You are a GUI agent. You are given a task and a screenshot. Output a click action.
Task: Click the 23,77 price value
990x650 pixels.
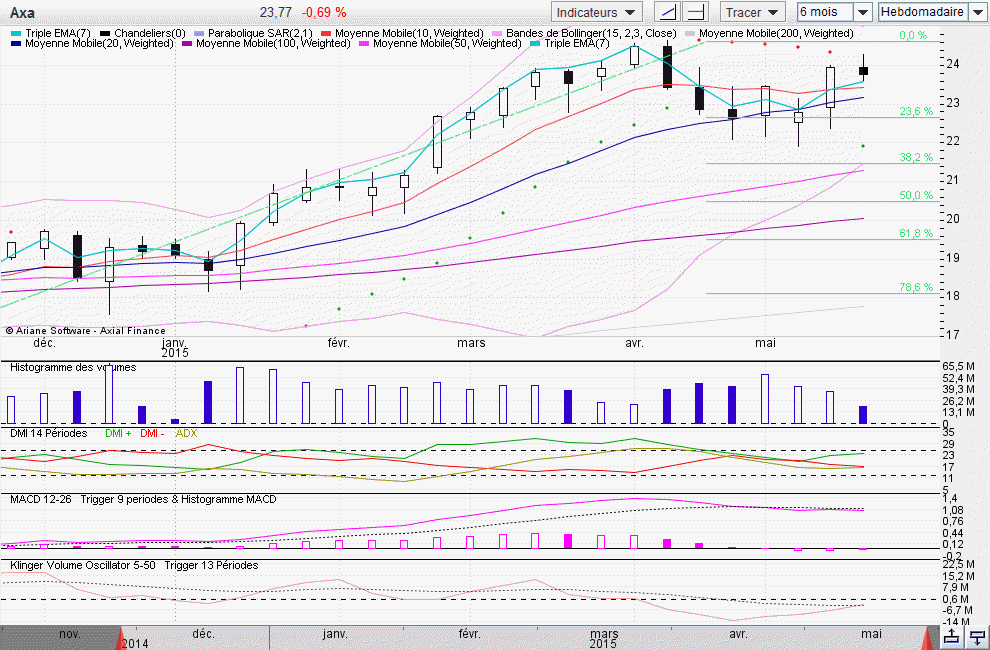click(x=275, y=13)
